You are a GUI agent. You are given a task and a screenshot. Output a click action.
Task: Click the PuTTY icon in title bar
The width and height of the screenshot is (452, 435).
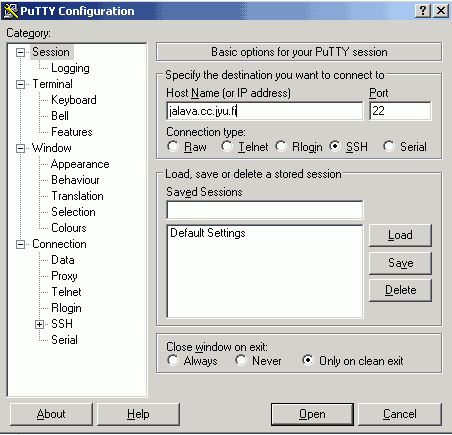11,11
